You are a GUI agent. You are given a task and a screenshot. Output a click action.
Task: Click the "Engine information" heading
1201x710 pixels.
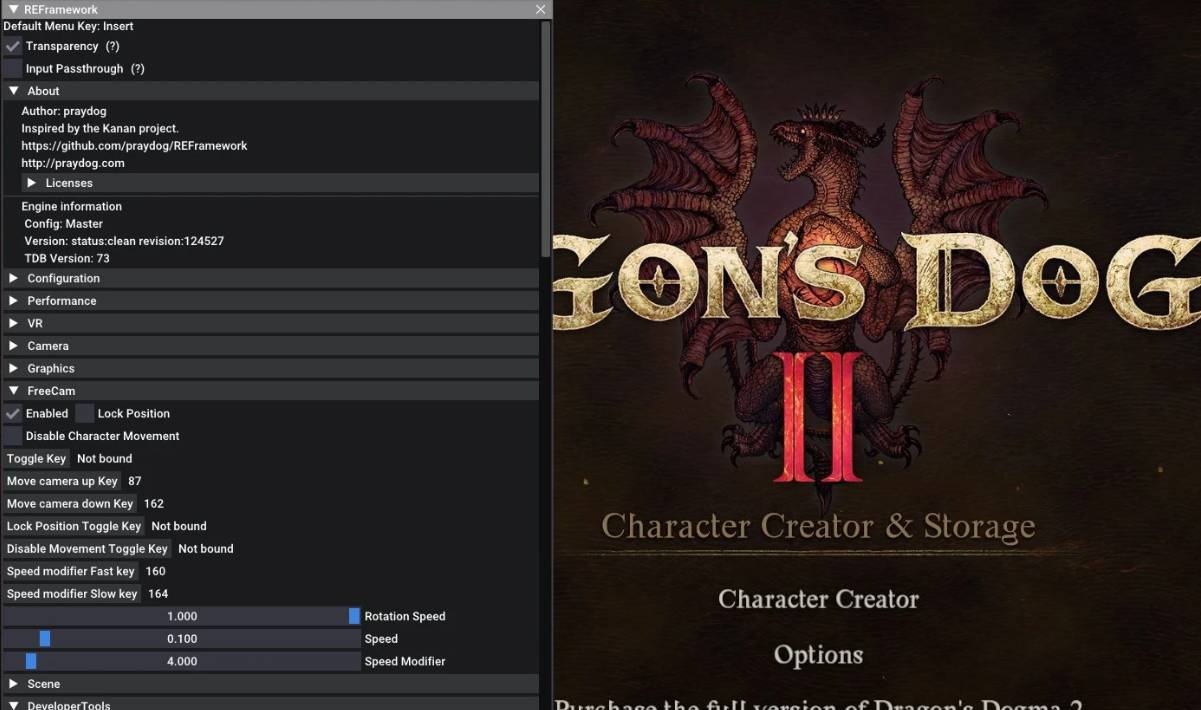point(72,206)
